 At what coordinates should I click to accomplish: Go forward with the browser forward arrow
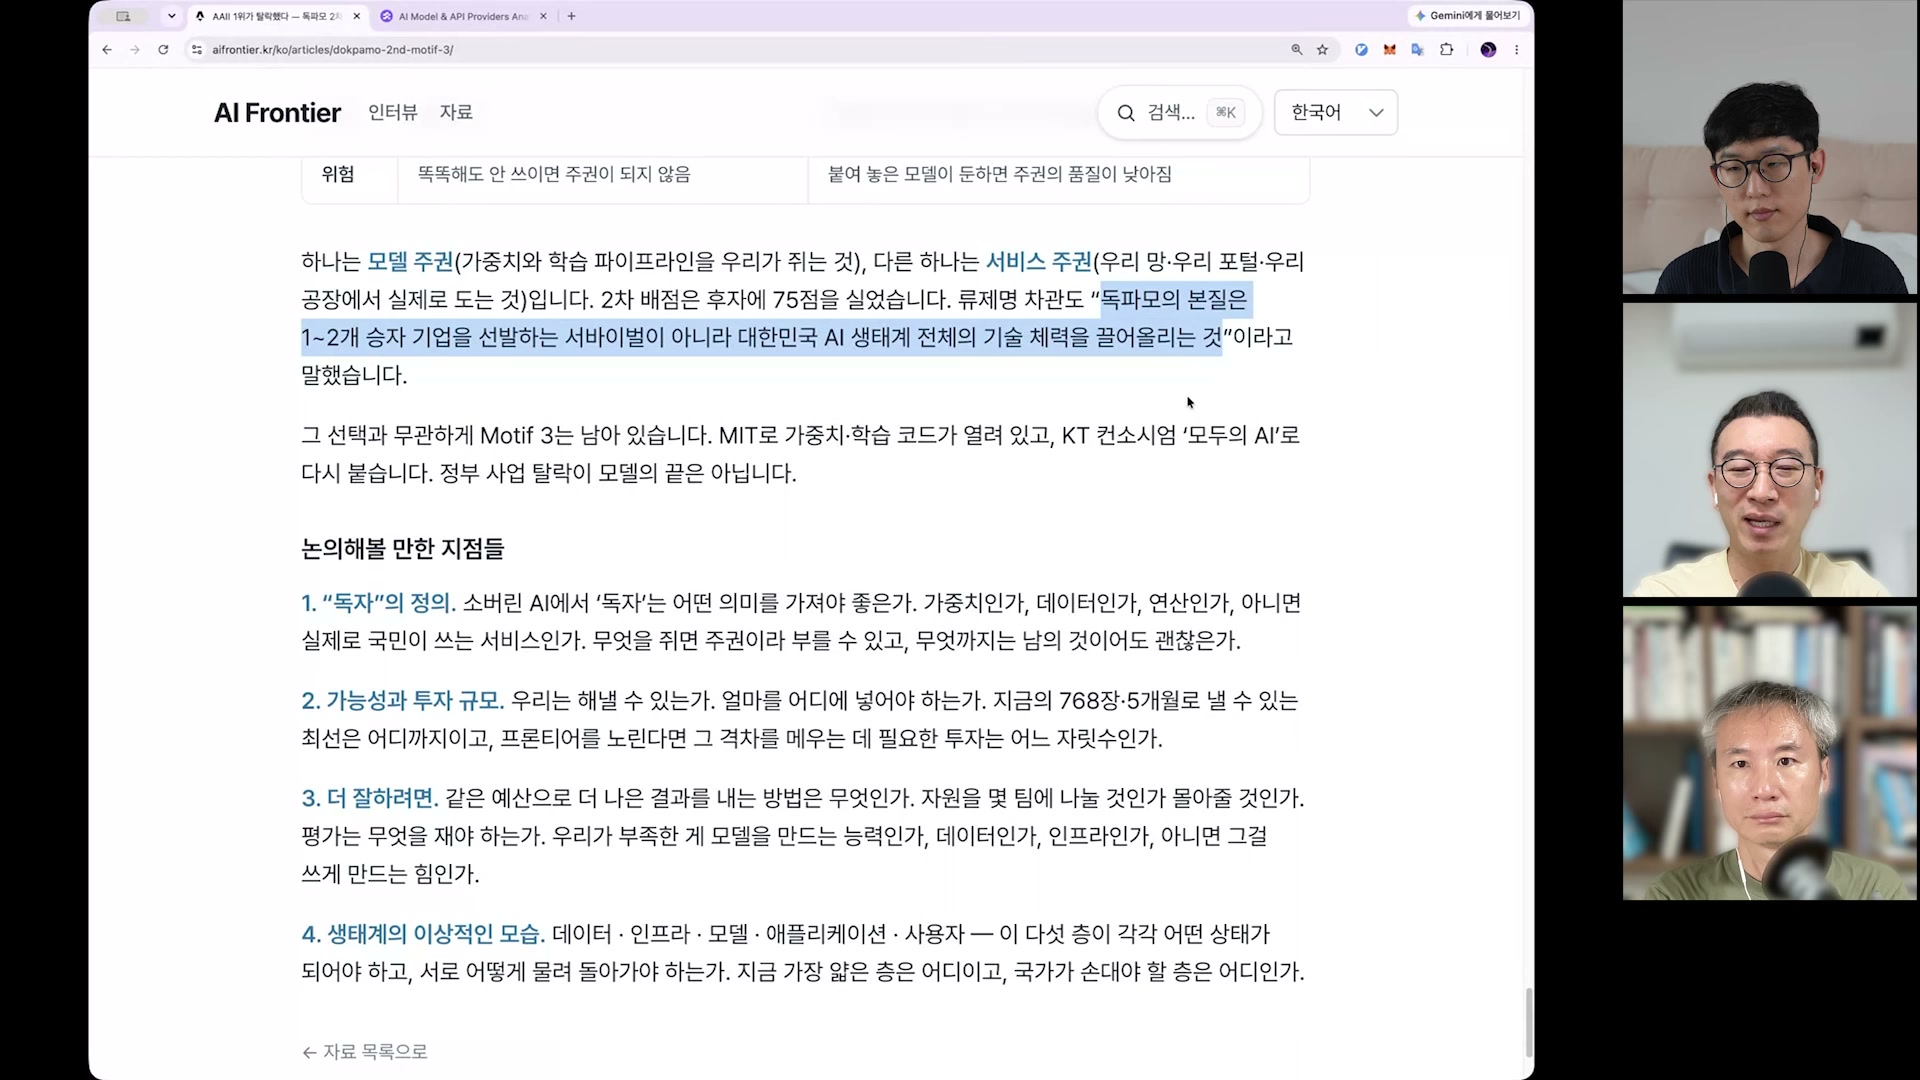135,49
